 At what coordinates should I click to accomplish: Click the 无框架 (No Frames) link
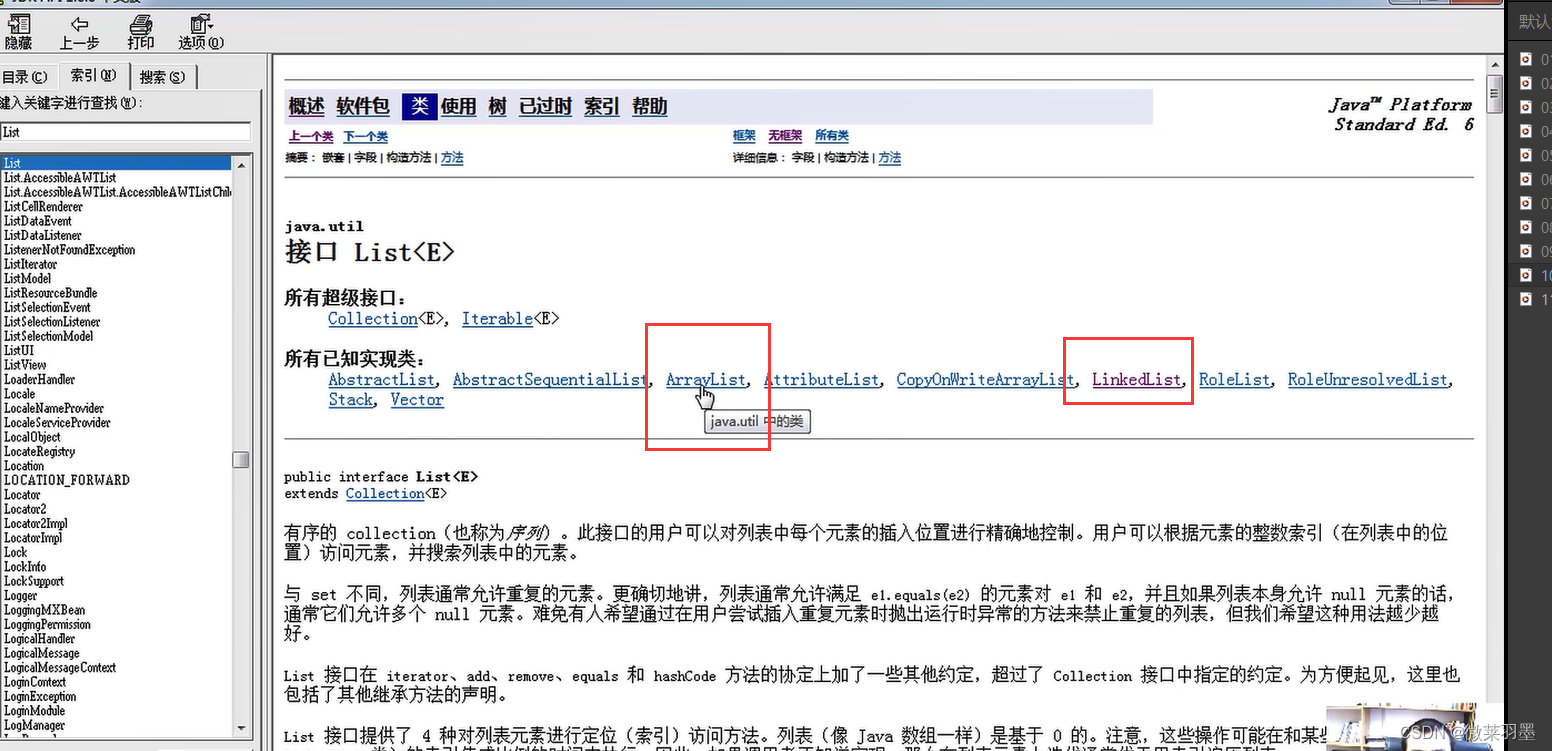pyautogui.click(x=785, y=136)
